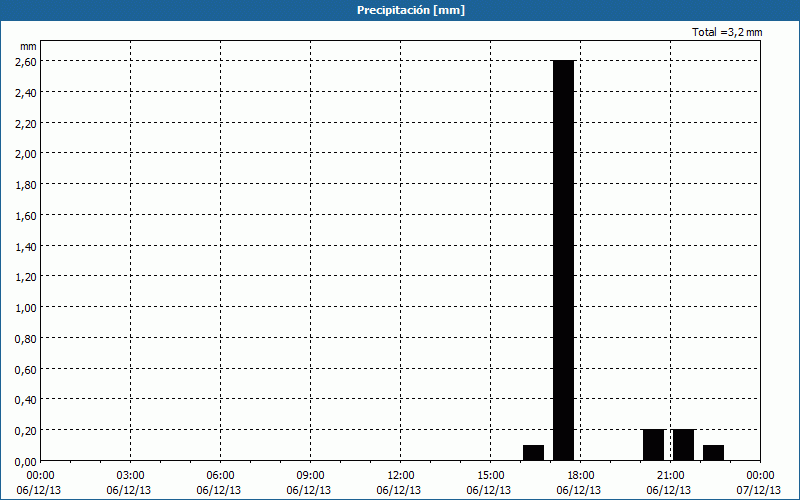Image resolution: width=800 pixels, height=500 pixels.
Task: Pick the 1,40 y-axis value
Action: [26, 246]
